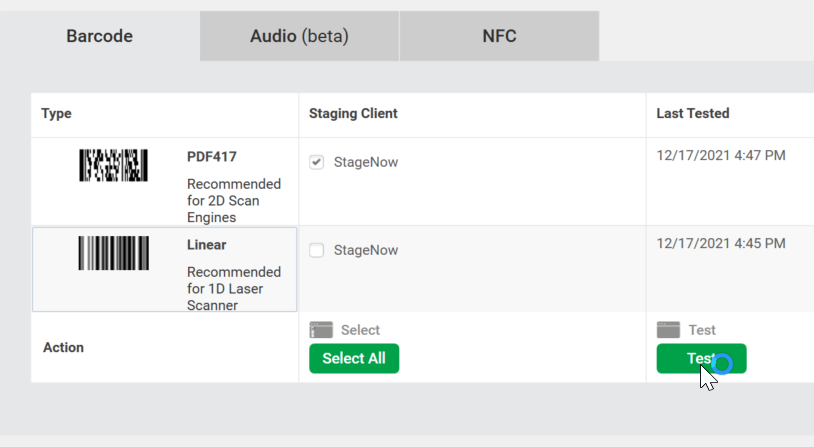Select the PDF417 type name
Image resolution: width=814 pixels, height=447 pixels.
(x=212, y=157)
